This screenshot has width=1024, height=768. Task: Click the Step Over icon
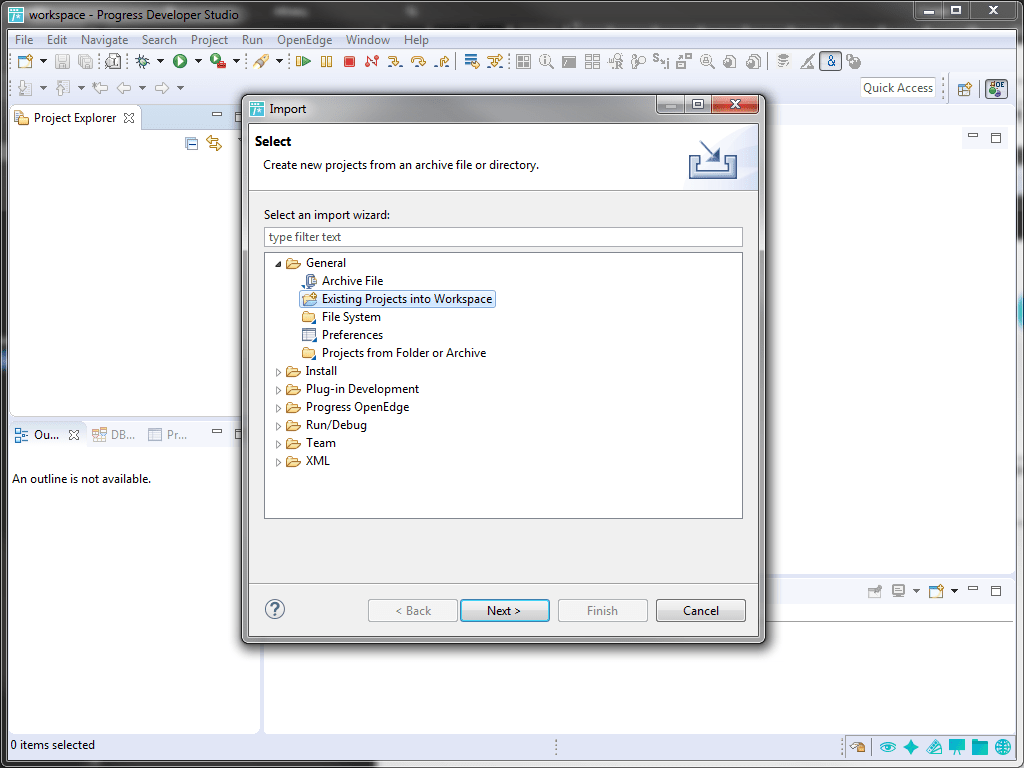pyautogui.click(x=418, y=62)
